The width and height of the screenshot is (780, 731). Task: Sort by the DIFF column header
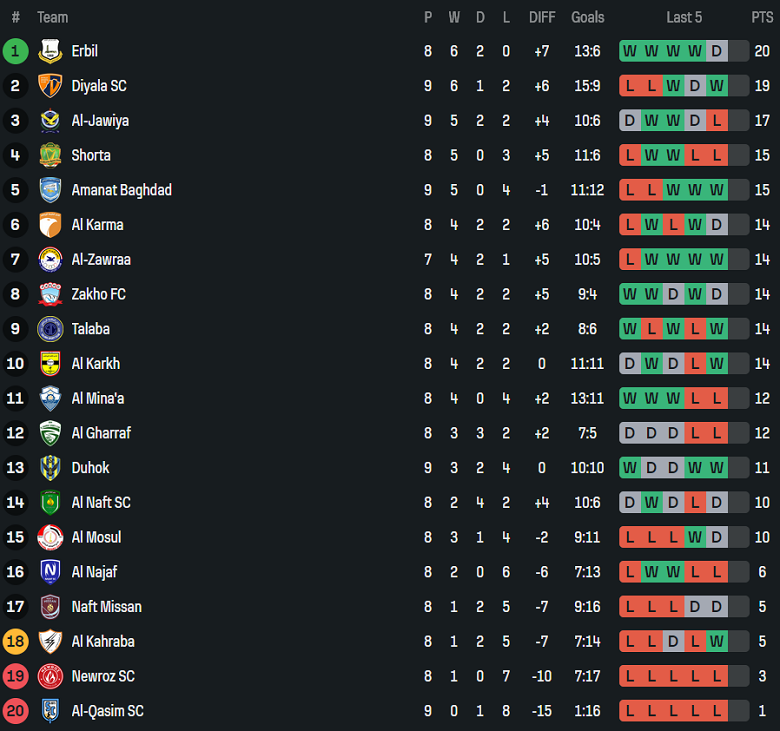pos(542,17)
